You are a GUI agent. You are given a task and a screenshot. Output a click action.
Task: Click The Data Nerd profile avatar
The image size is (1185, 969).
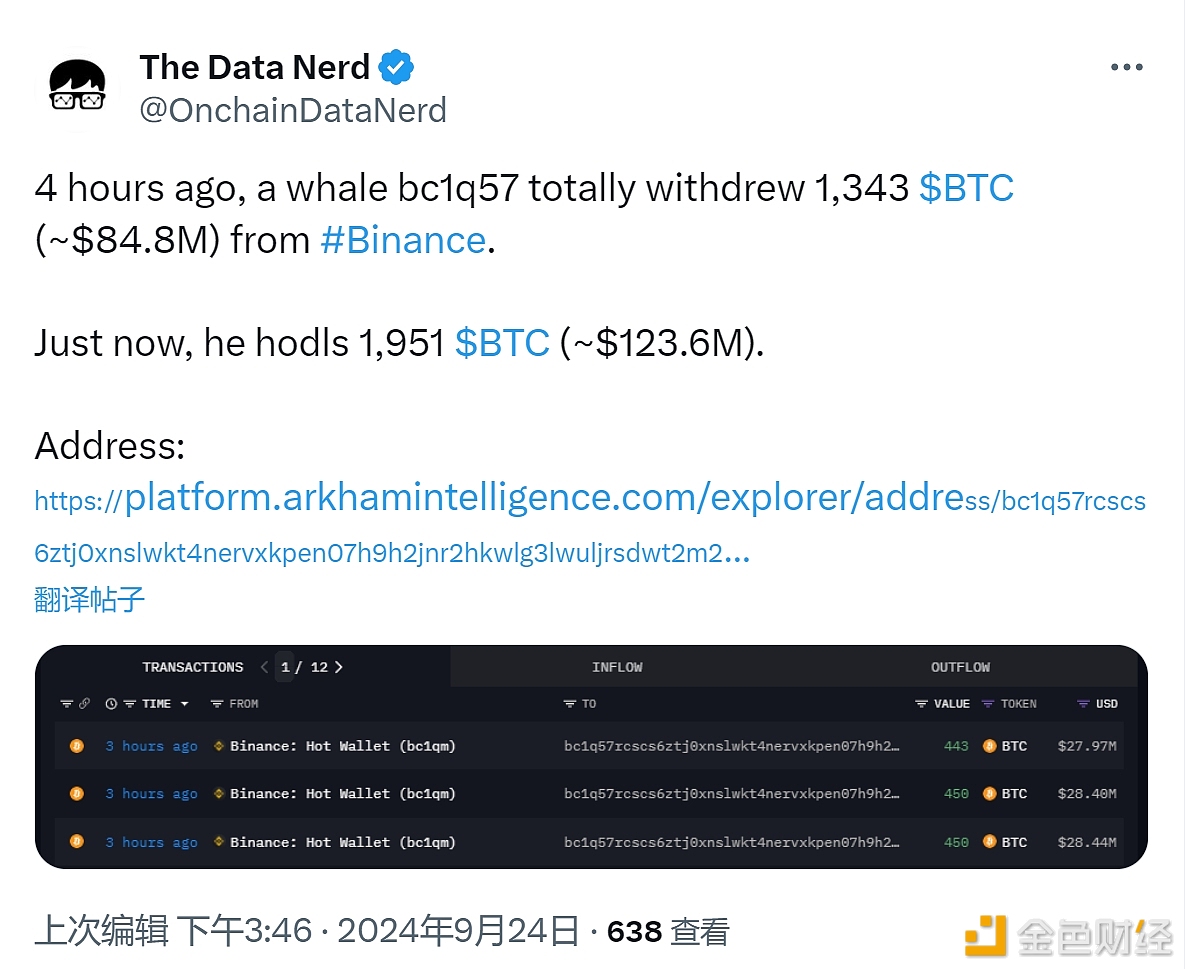coord(76,85)
